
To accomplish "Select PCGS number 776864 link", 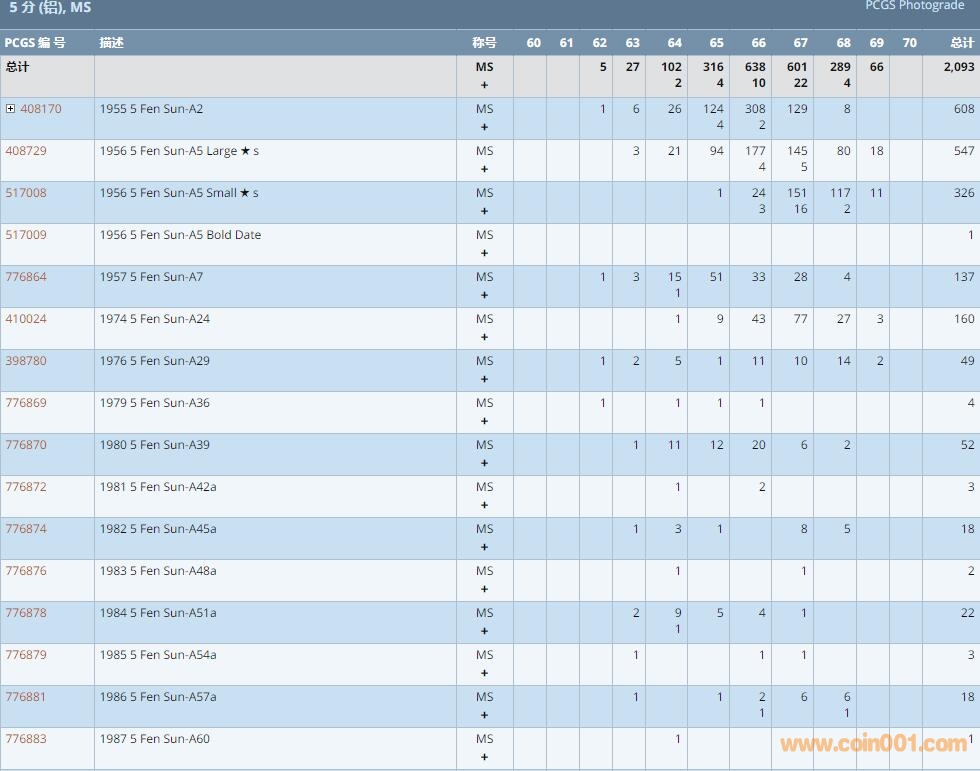I will [26, 277].
